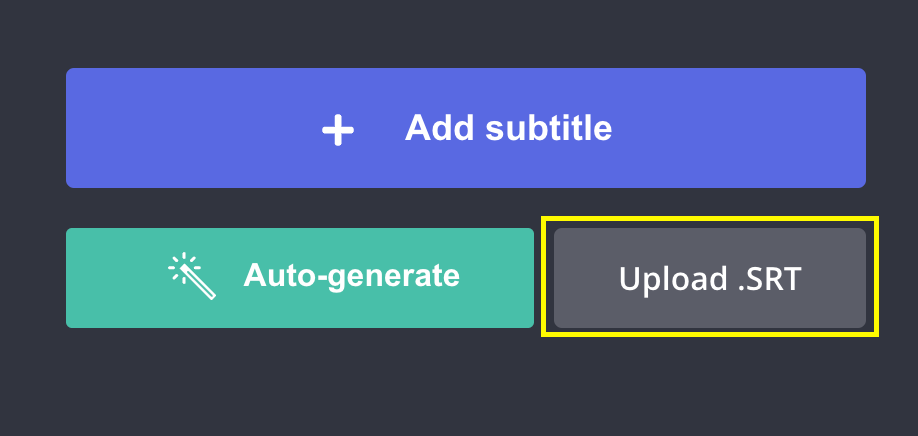
Task: Click the "Upload .SRT" text label
Action: (x=710, y=278)
